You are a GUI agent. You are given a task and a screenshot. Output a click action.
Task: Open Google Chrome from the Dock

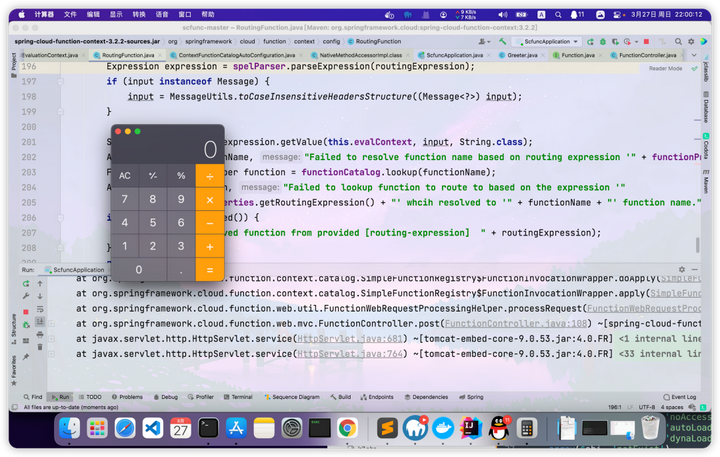pos(347,428)
